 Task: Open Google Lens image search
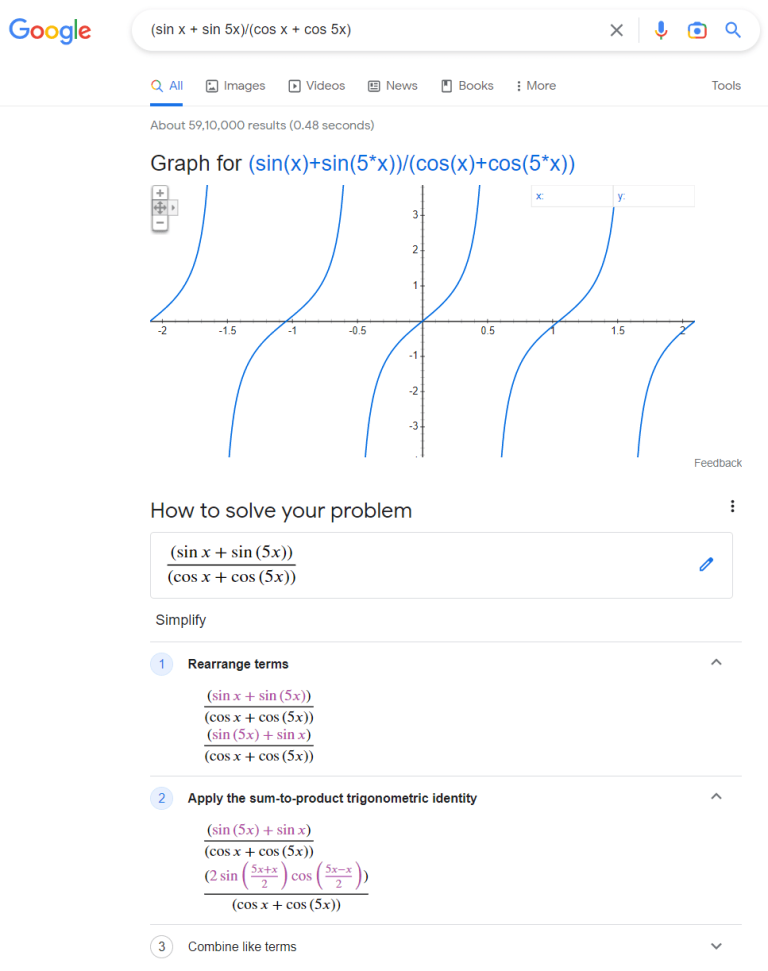[697, 30]
